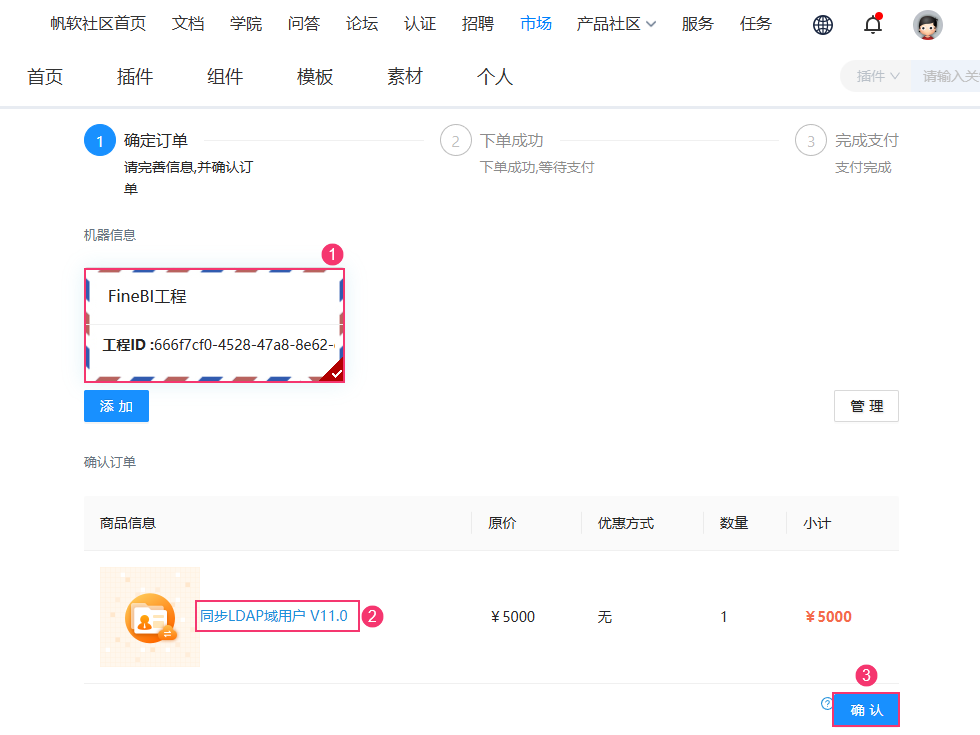Open the 论坛 top menu
Screen dimensions: 980x735
point(362,24)
